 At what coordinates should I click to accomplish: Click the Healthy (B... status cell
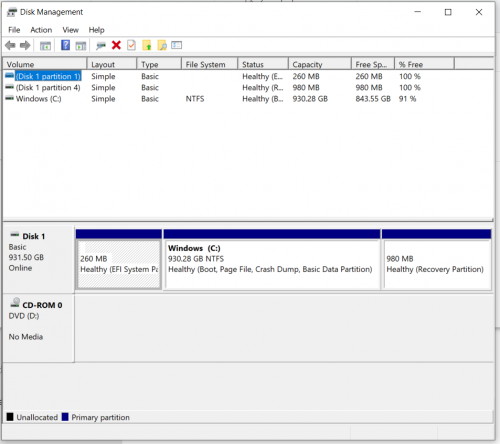coord(262,99)
